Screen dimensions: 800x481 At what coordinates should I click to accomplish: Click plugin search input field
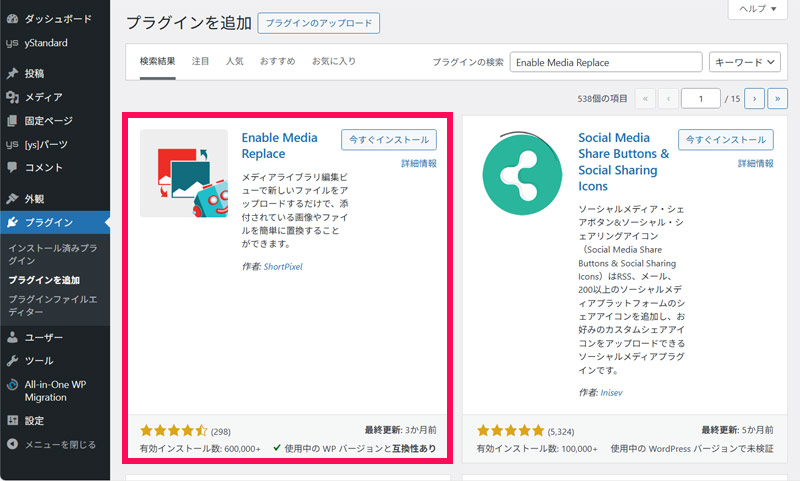[606, 62]
